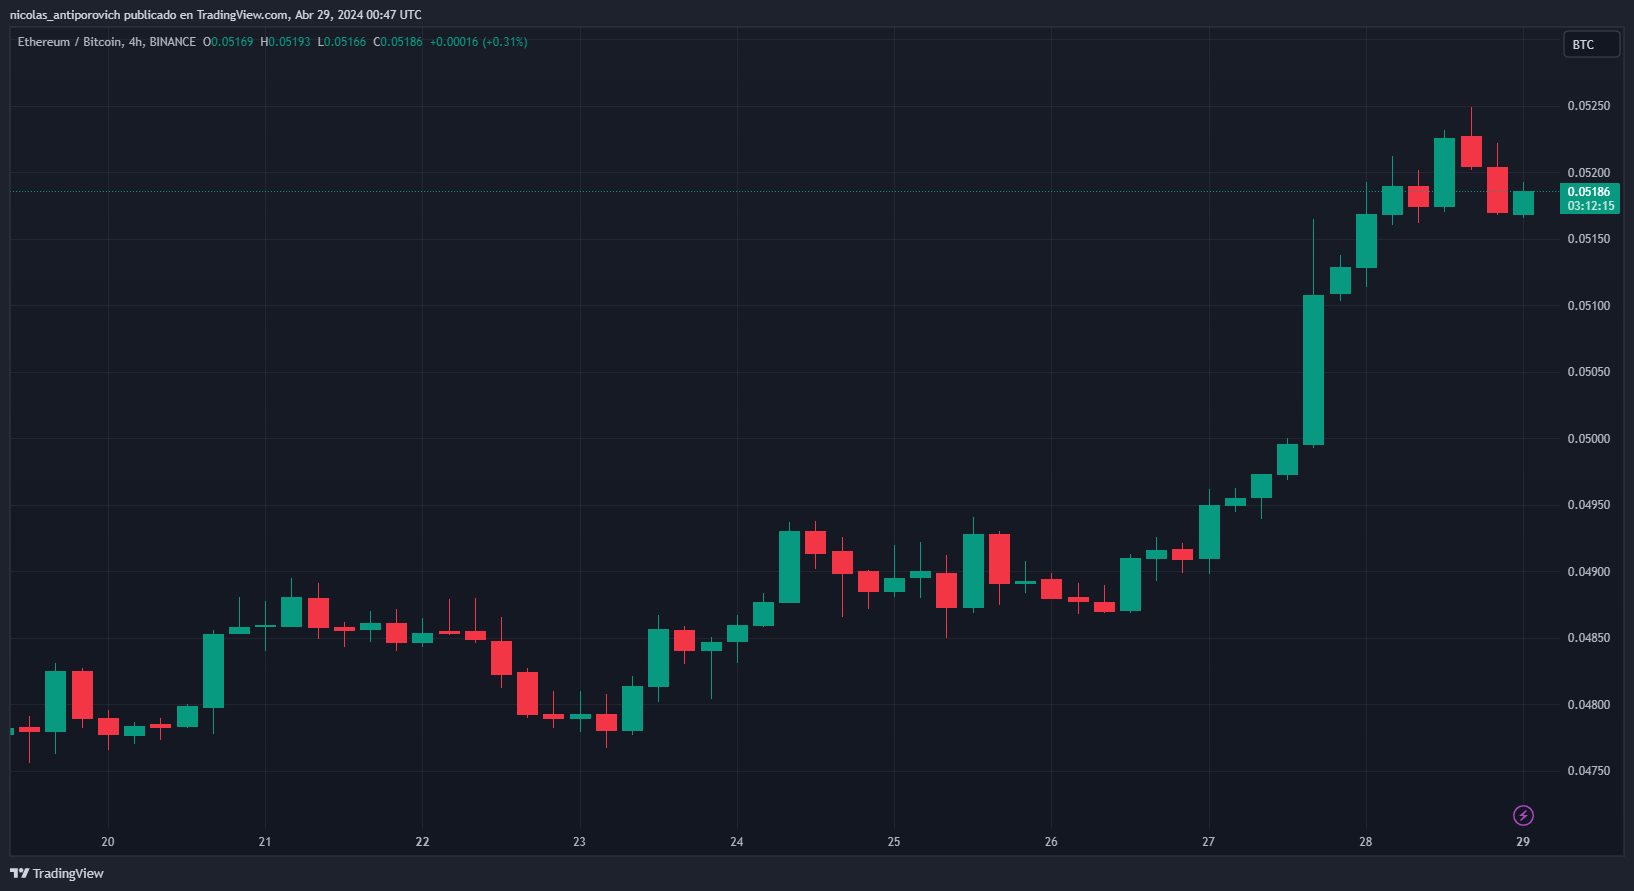The height and width of the screenshot is (891, 1634).
Task: Click the high value H0.05193
Action: (x=285, y=42)
